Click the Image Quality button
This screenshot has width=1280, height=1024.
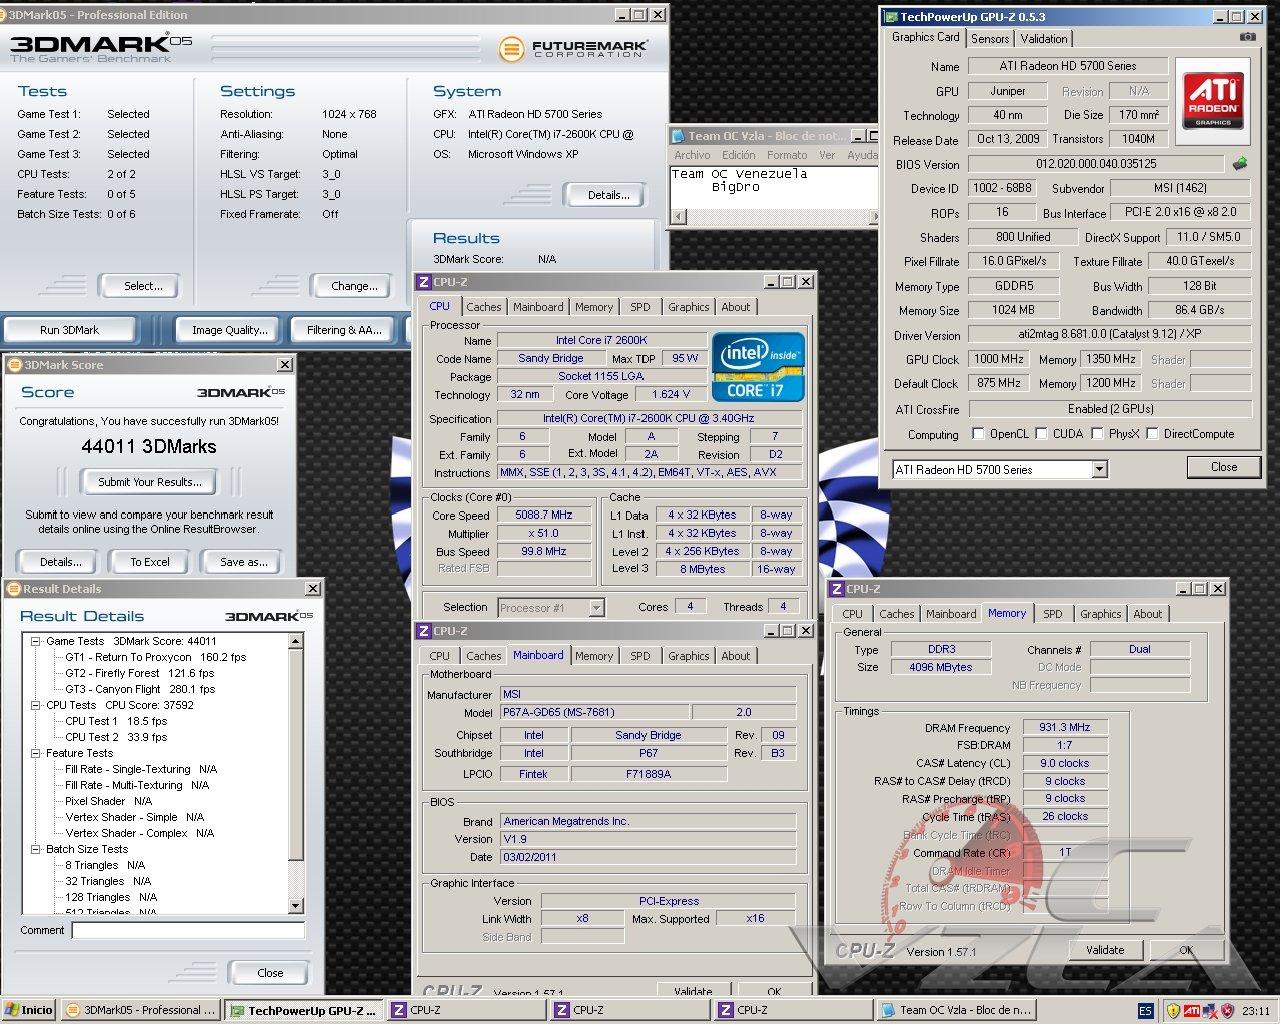pyautogui.click(x=230, y=329)
